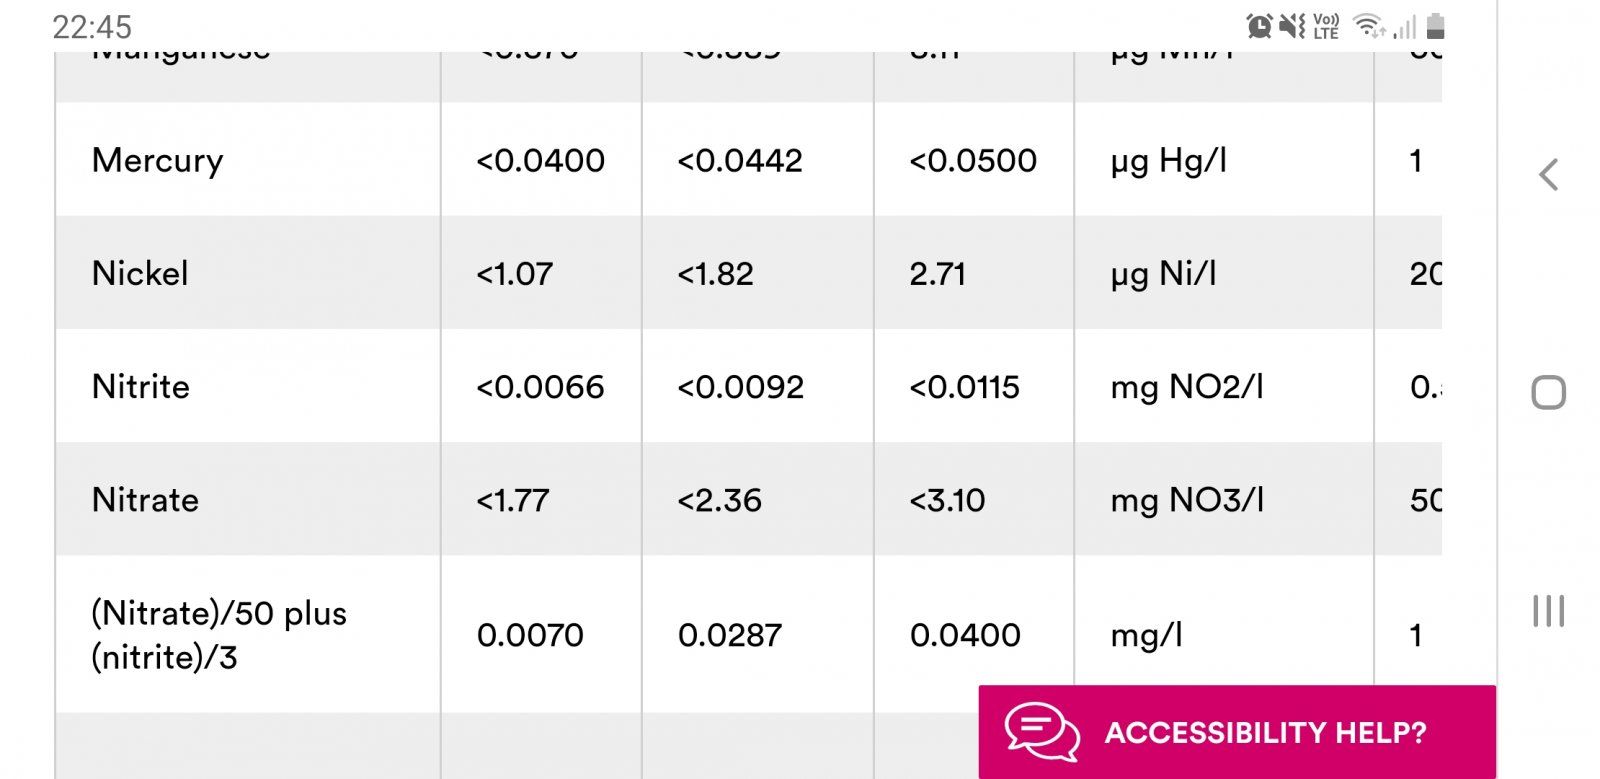Click the chat bubble icon in Accessibility Help
The height and width of the screenshot is (779, 1600).
tap(1042, 733)
